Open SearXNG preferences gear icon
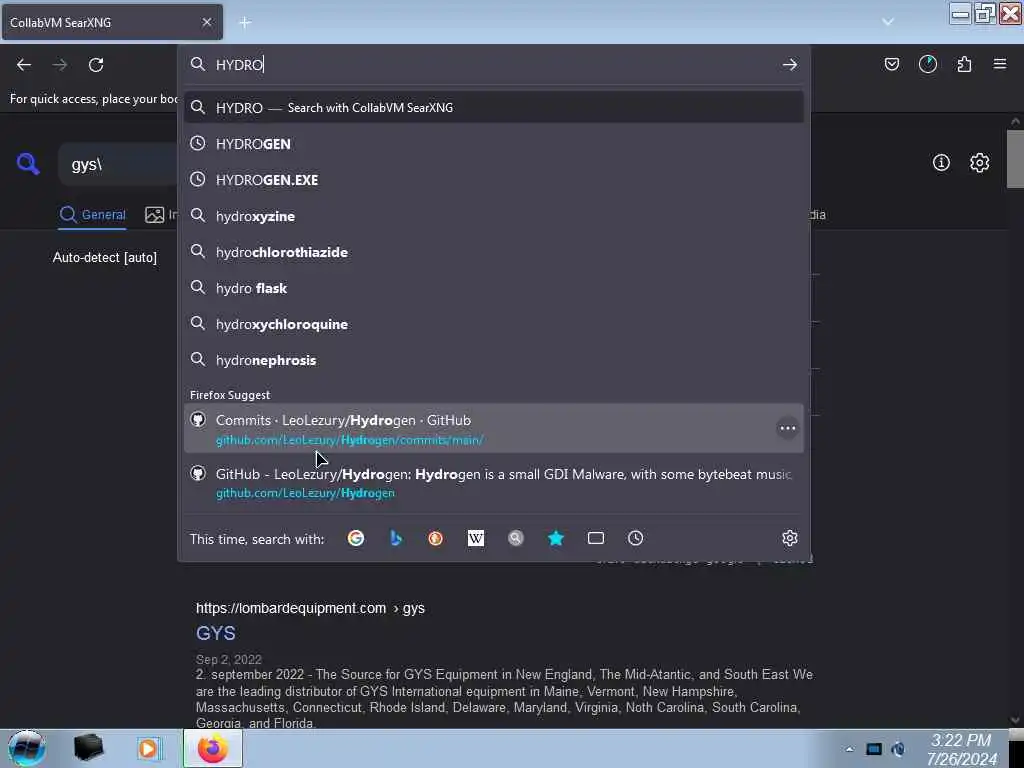The height and width of the screenshot is (768, 1024). (x=980, y=163)
